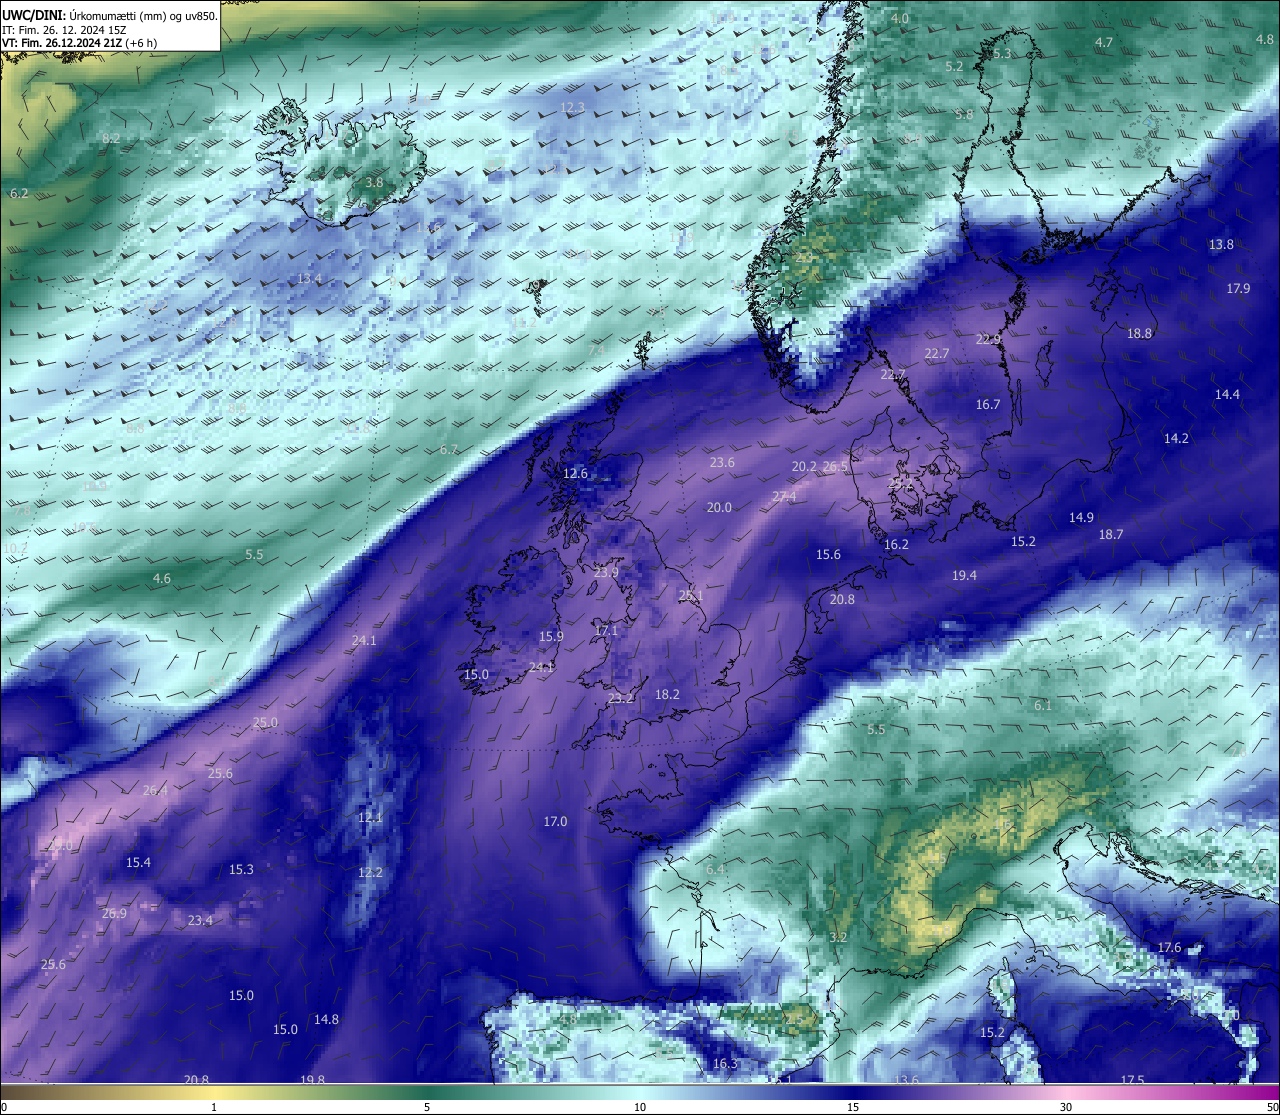Click the 17.6 value label
Viewport: 1280px width, 1115px height.
pyautogui.click(x=1169, y=948)
